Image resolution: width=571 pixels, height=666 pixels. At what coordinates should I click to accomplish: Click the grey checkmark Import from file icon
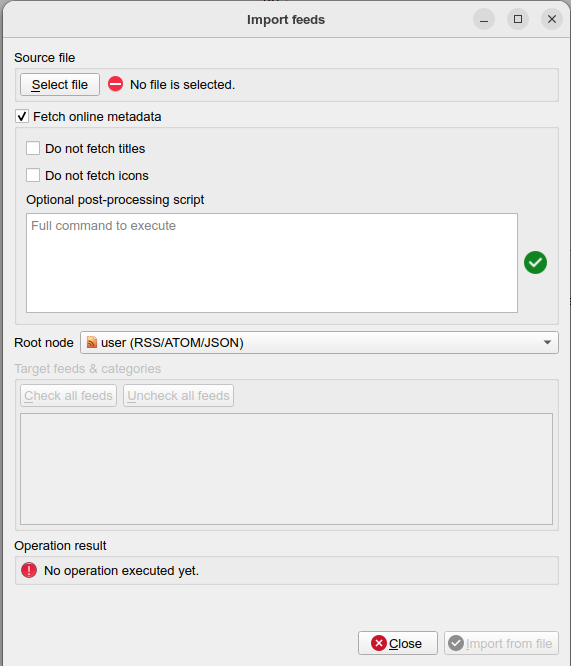tap(456, 643)
